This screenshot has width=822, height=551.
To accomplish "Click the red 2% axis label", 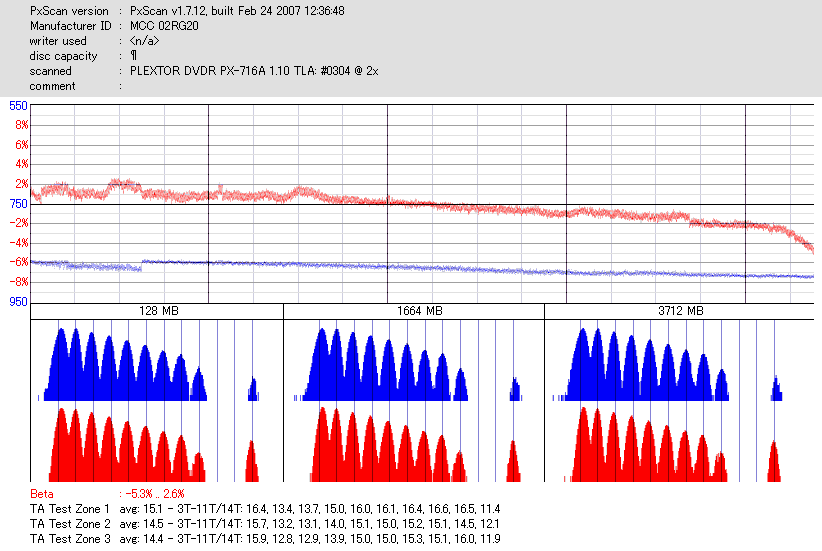I will pyautogui.click(x=21, y=184).
